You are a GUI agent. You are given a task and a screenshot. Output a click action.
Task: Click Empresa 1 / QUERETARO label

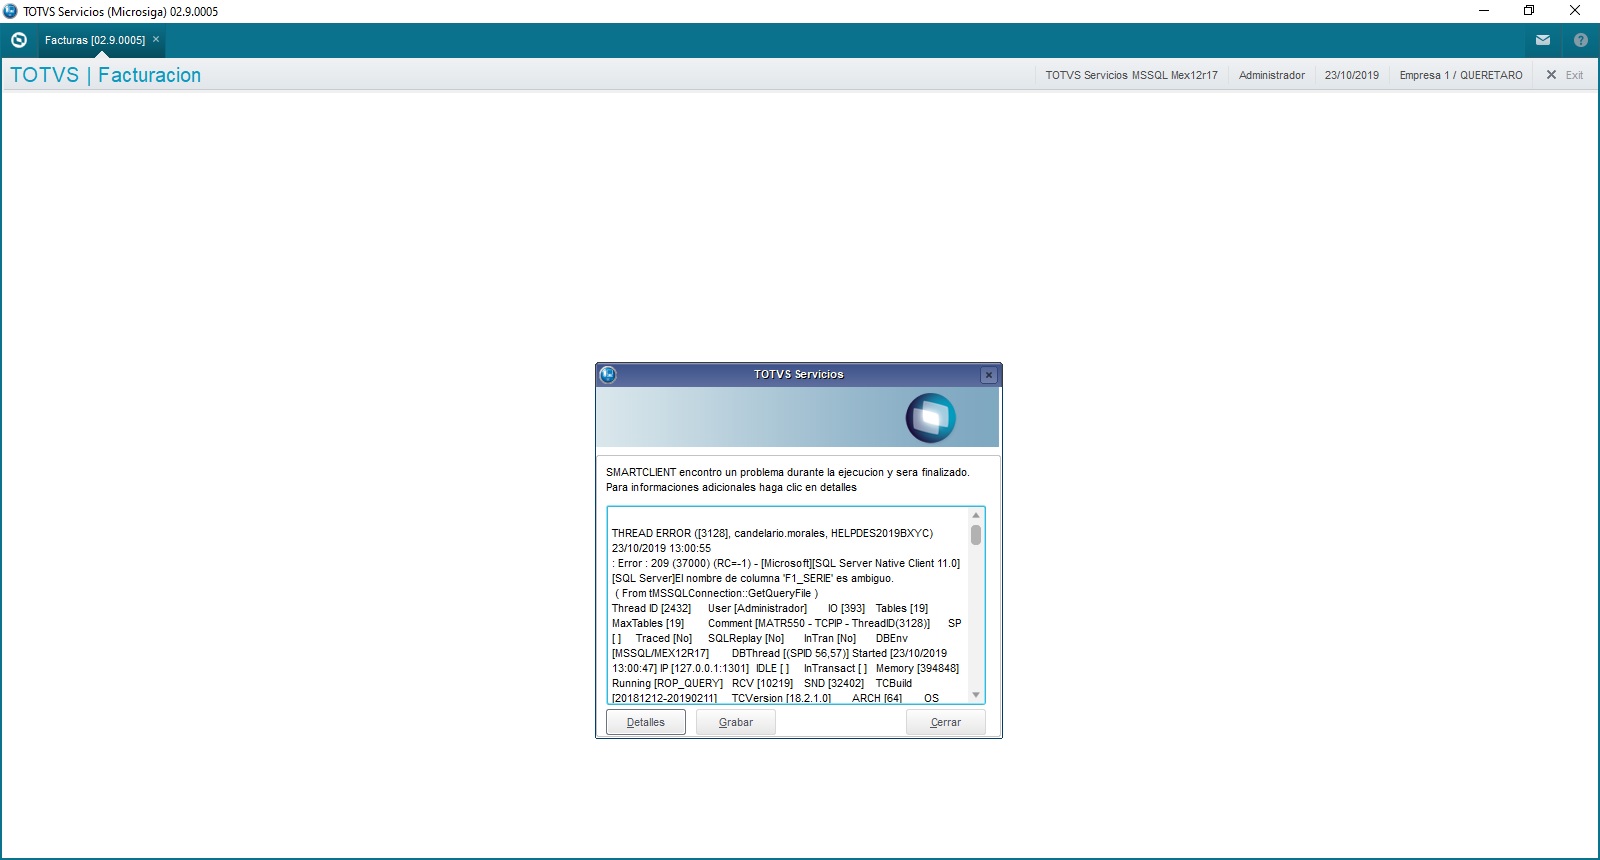(1461, 75)
